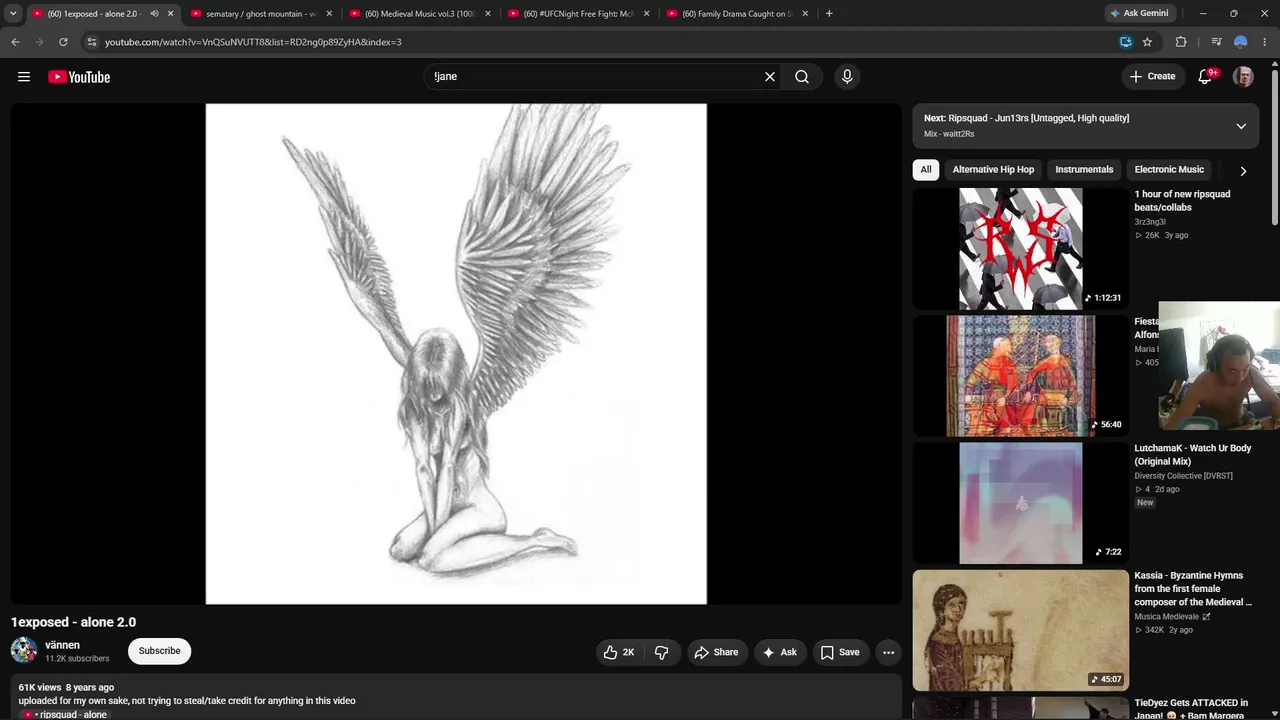Expand the Next: Ripsquad mix queue

[1241, 126]
